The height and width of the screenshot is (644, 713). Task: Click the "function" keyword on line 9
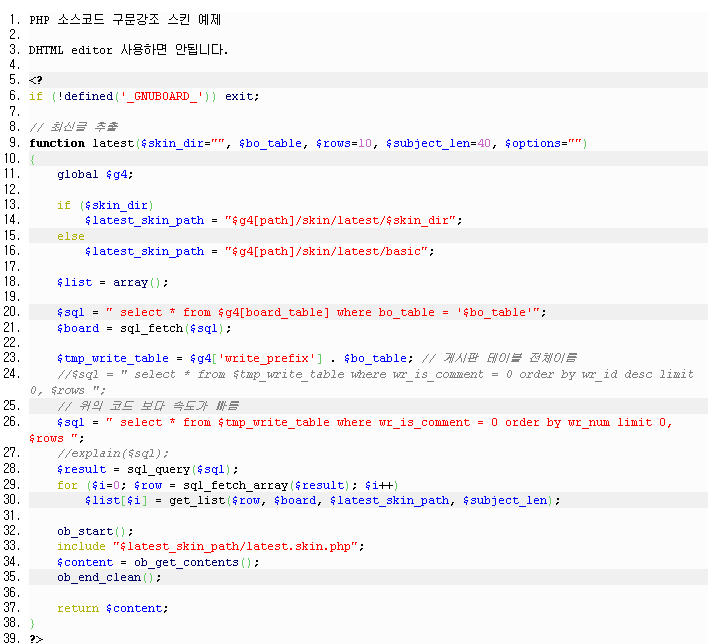[57, 143]
